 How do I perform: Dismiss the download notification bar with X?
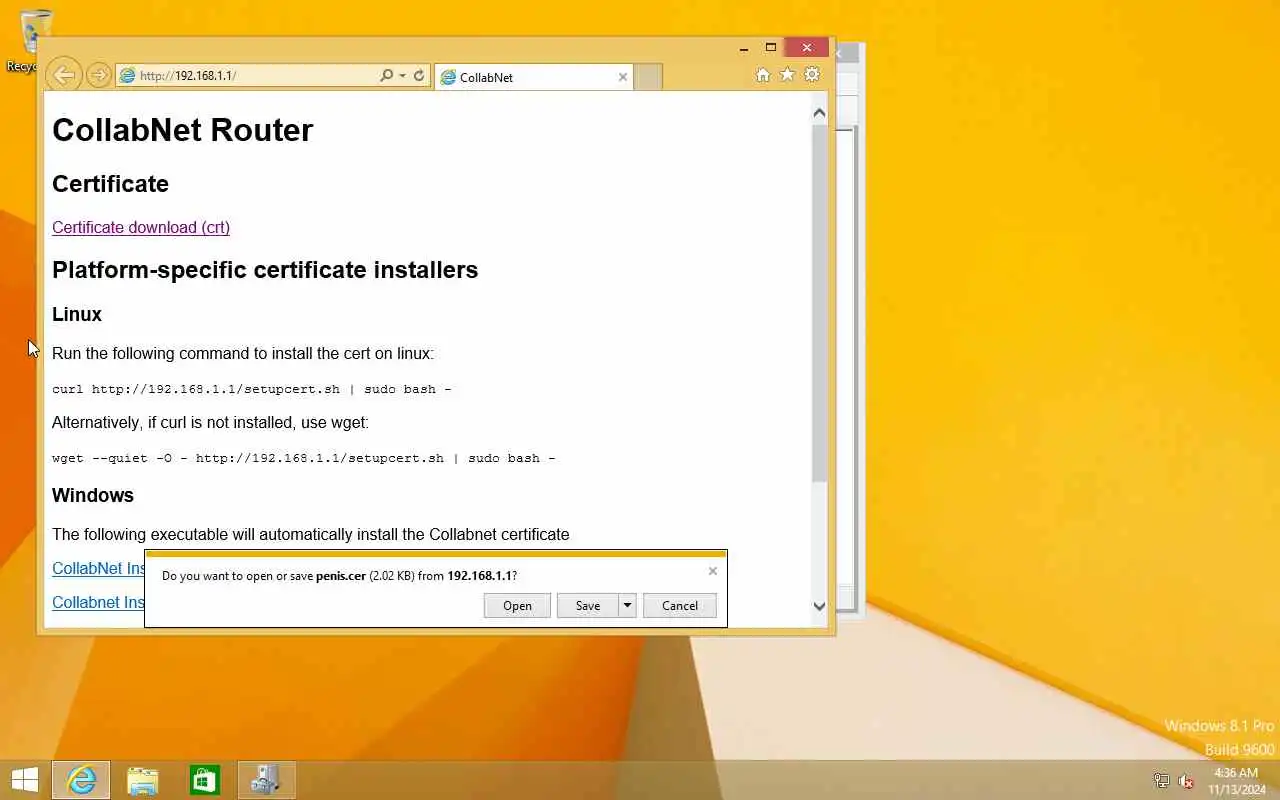(713, 571)
